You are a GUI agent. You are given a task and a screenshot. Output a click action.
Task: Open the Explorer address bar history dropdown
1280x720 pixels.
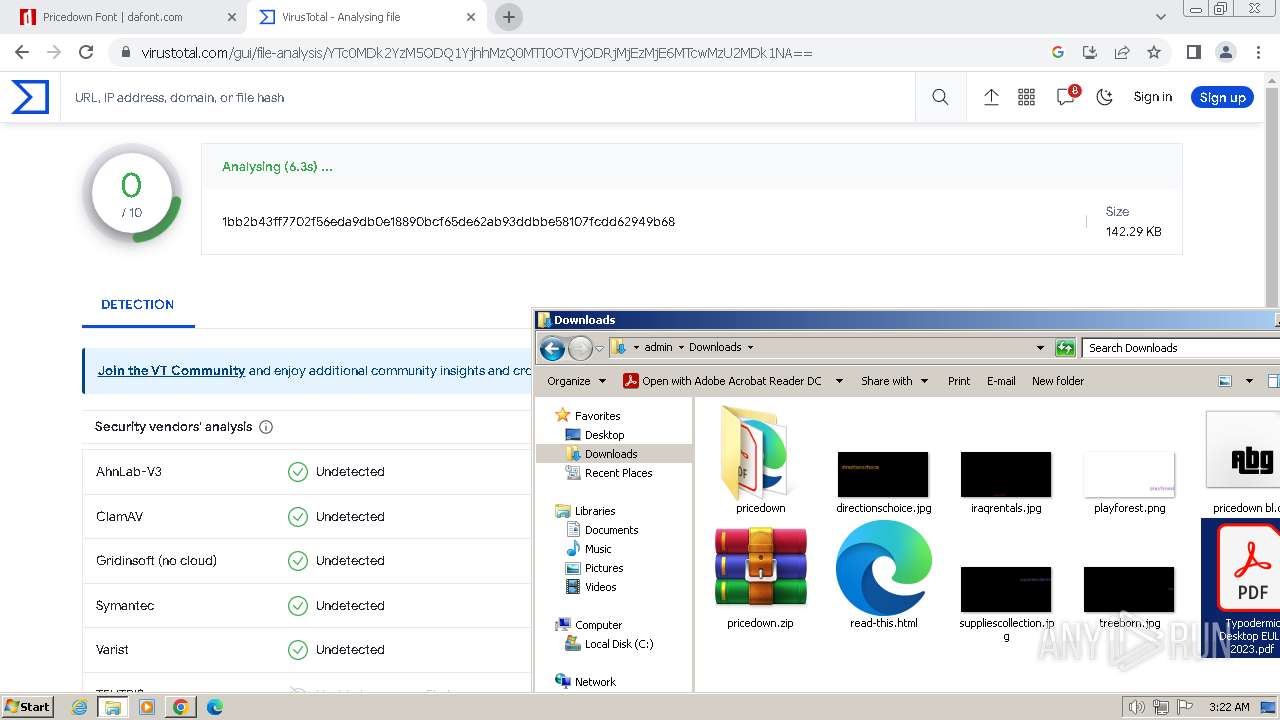coord(1040,348)
